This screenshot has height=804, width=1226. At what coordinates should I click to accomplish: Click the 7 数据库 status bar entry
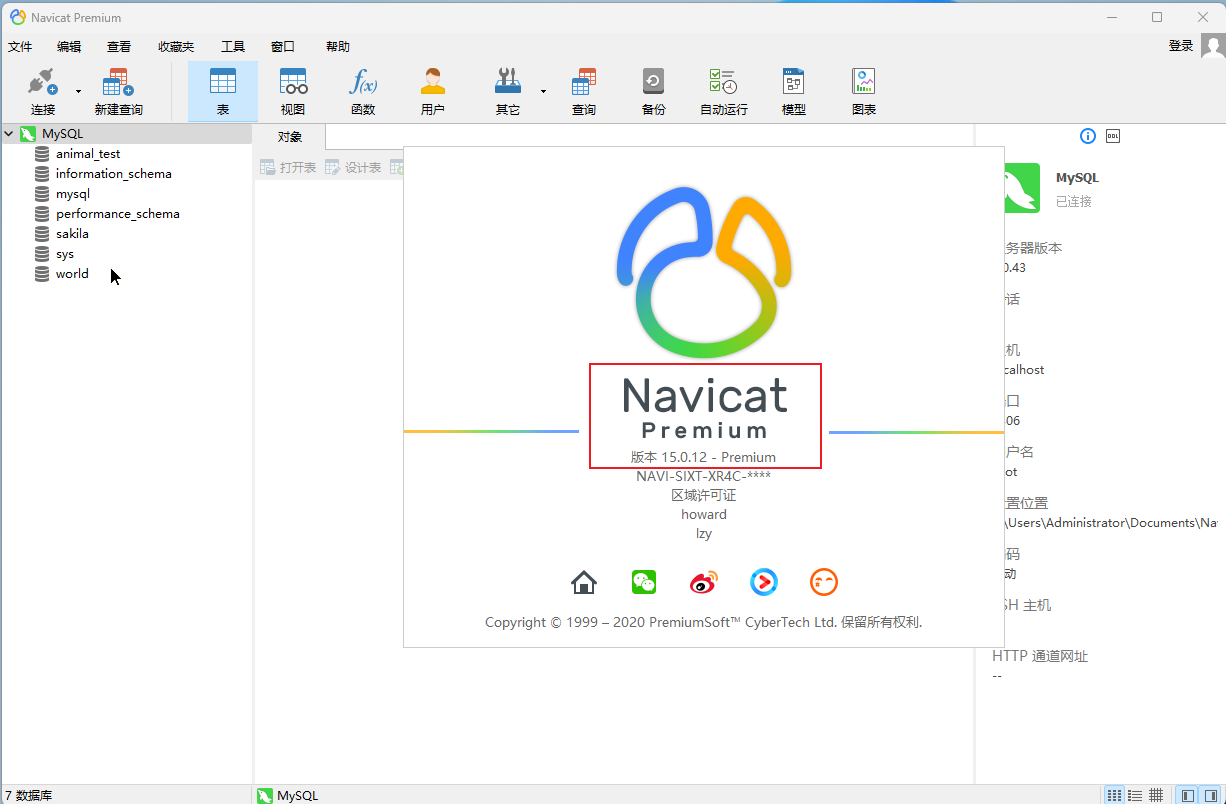[28, 796]
